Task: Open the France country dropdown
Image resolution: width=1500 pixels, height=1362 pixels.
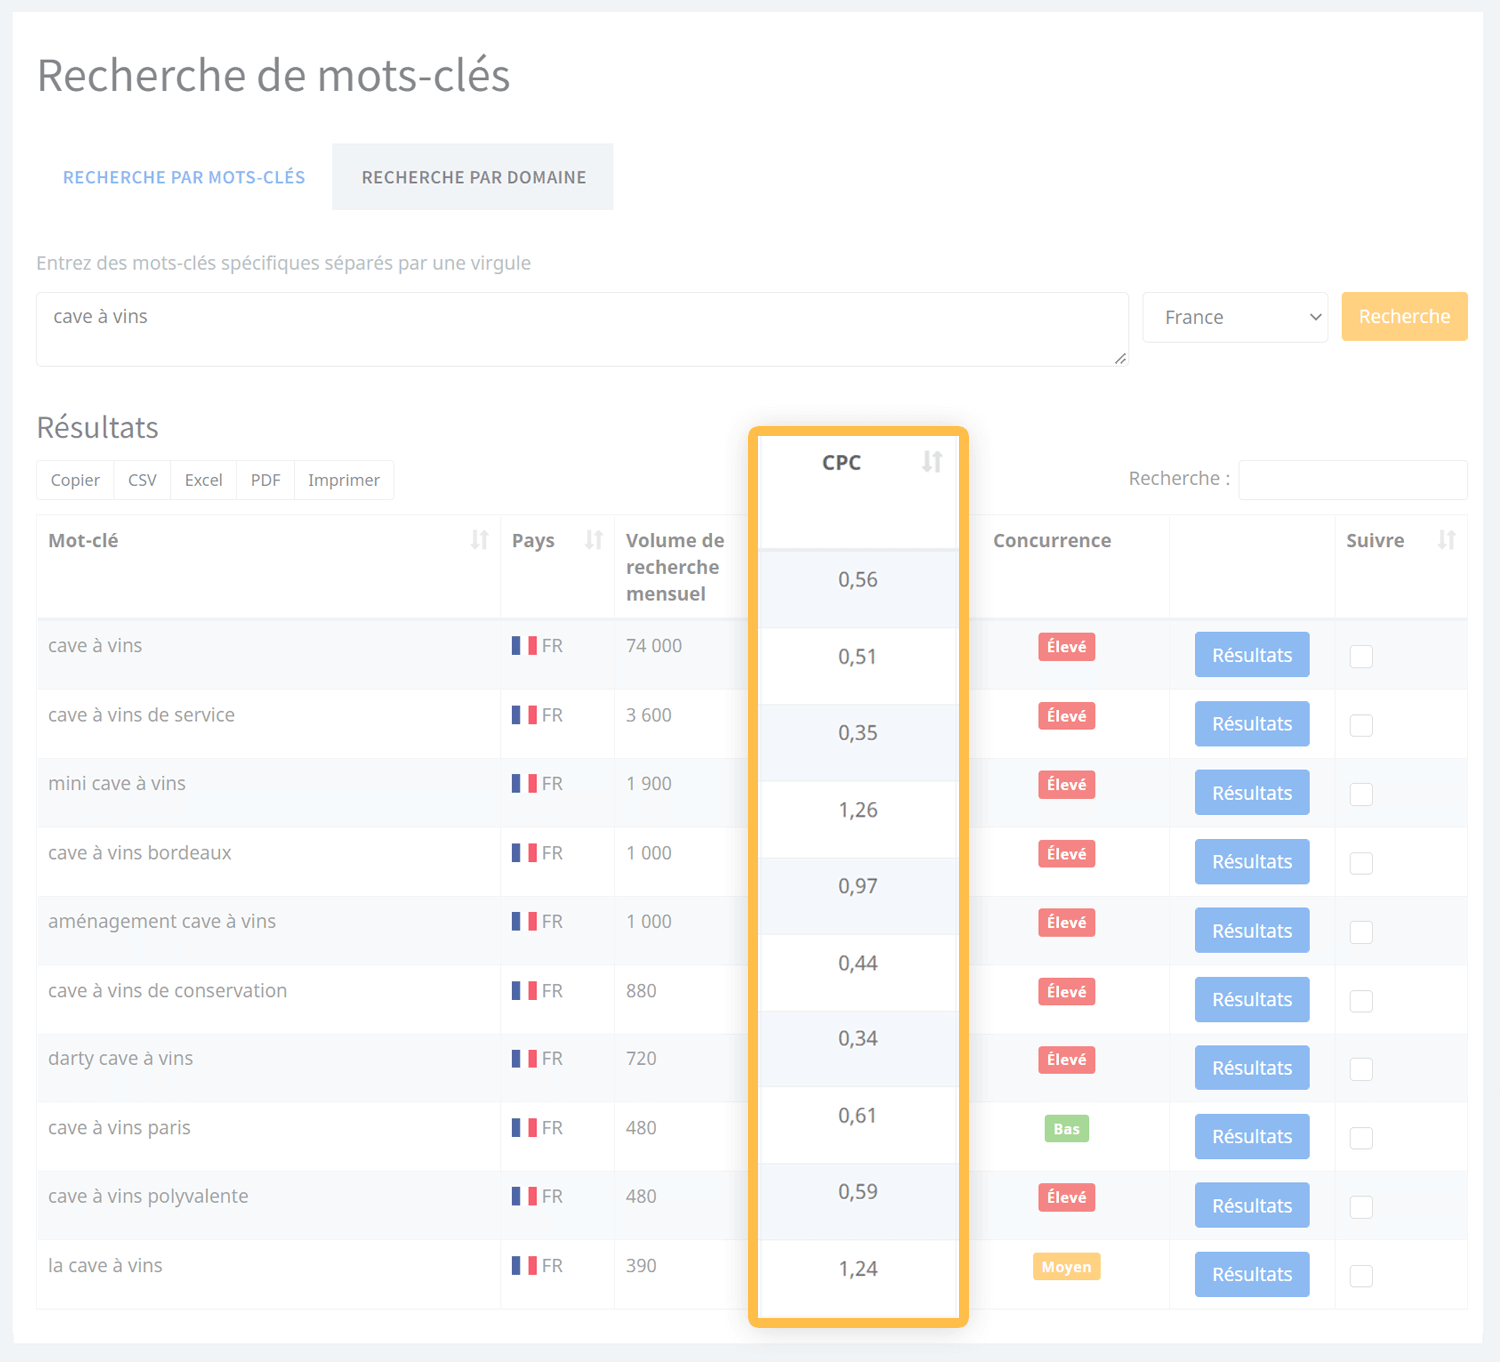Action: click(x=1235, y=317)
